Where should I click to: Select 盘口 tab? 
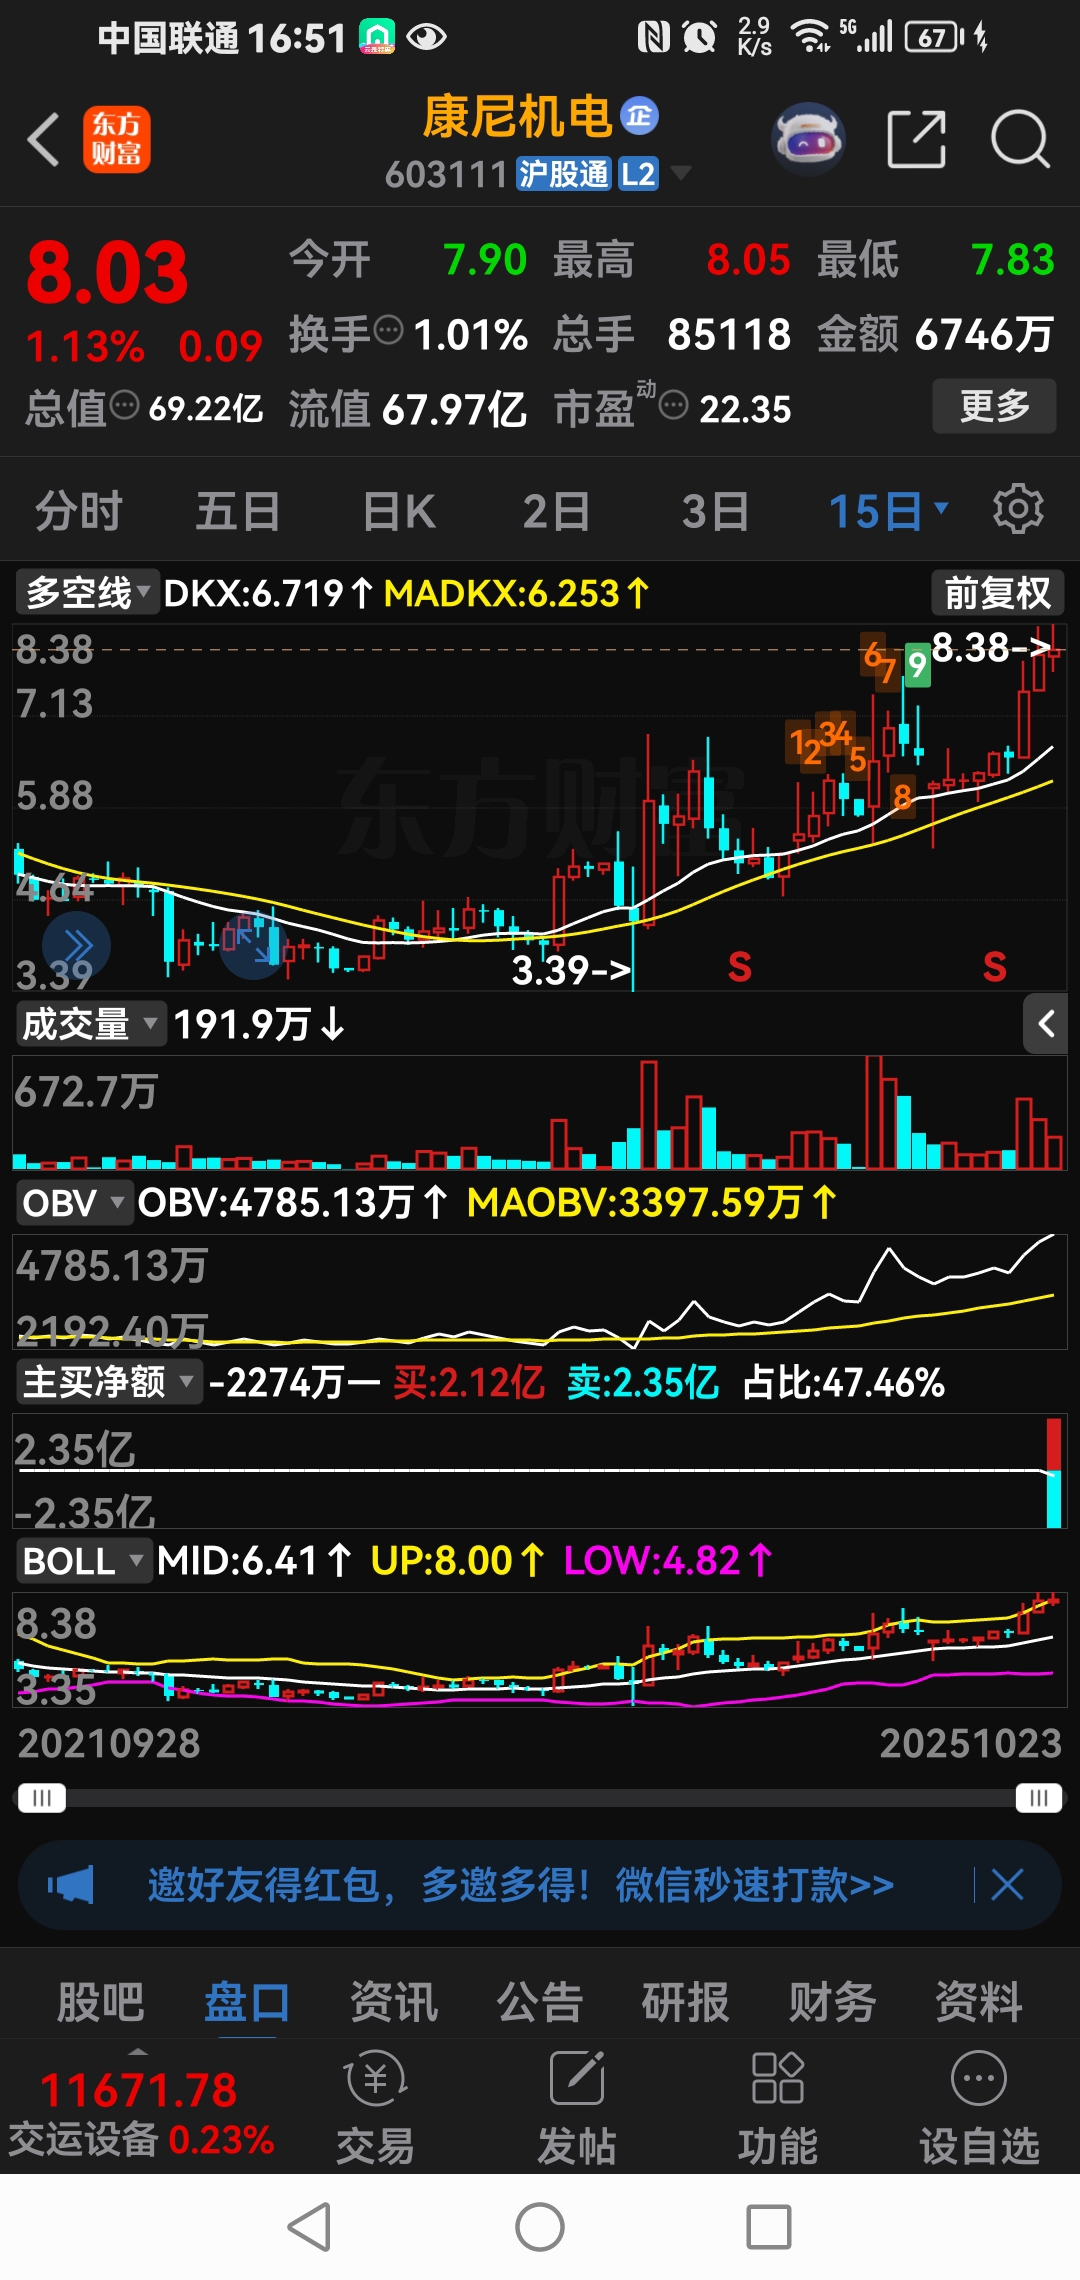[247, 2002]
